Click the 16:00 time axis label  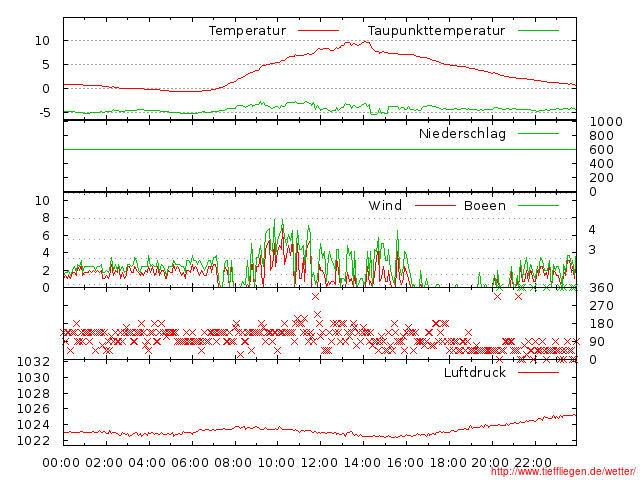[405, 463]
